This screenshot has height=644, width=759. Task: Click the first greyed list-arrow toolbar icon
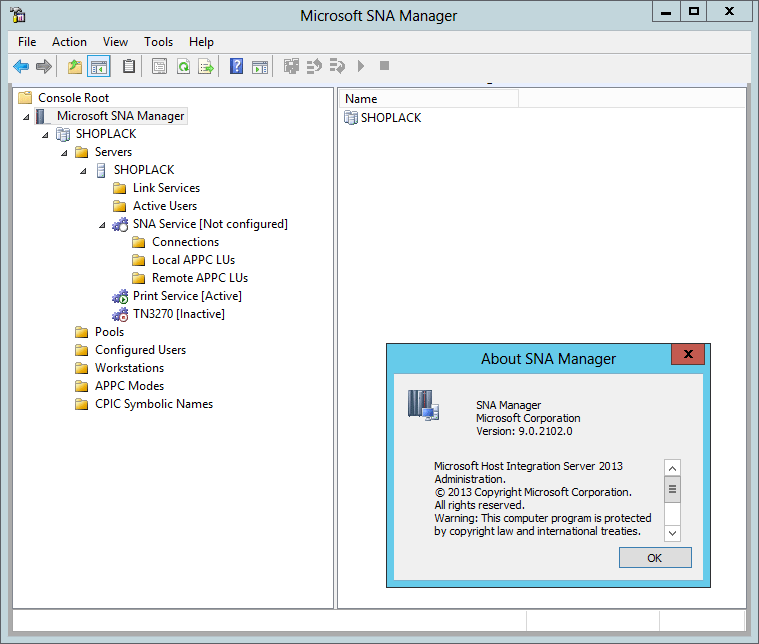314,66
